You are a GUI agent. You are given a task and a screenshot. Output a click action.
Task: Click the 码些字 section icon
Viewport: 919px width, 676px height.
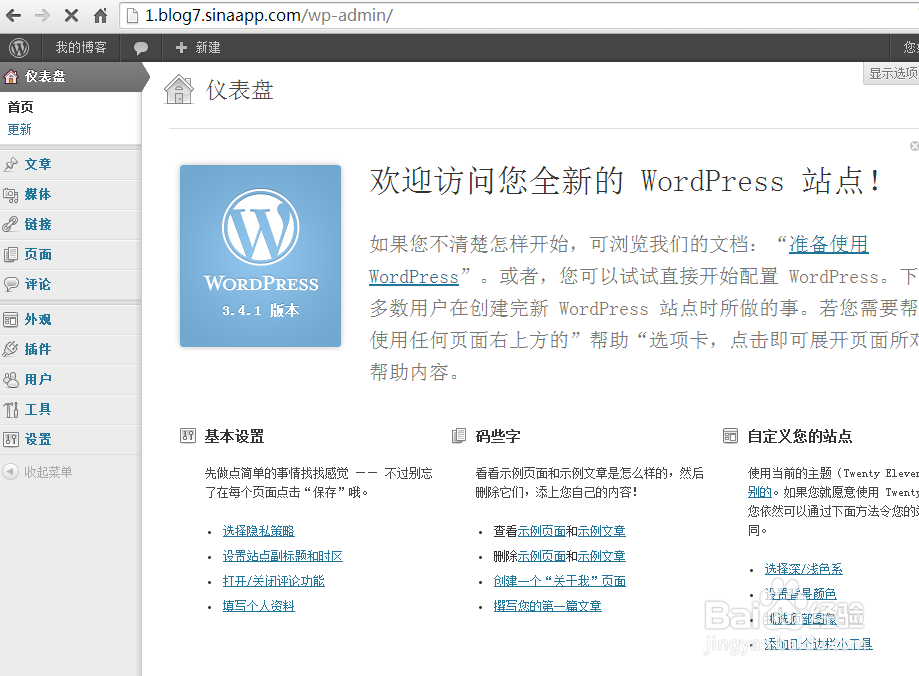(459, 436)
